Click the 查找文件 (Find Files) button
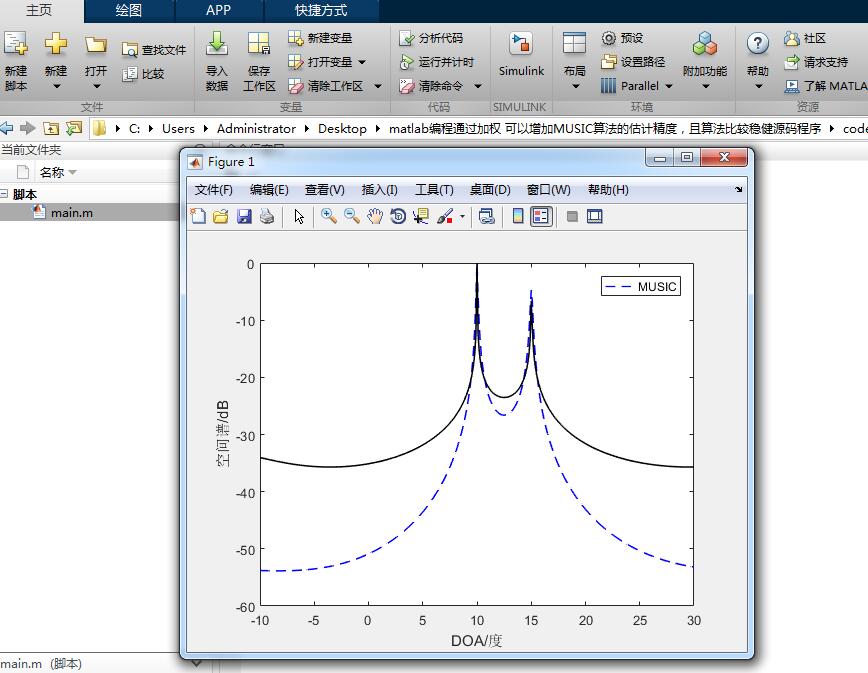 tap(154, 50)
